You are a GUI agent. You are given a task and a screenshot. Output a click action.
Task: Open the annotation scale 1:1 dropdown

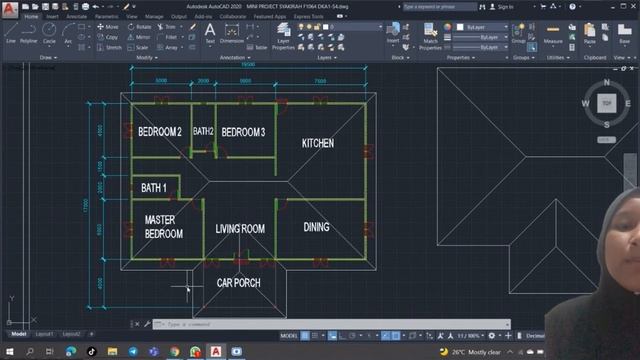click(471, 336)
